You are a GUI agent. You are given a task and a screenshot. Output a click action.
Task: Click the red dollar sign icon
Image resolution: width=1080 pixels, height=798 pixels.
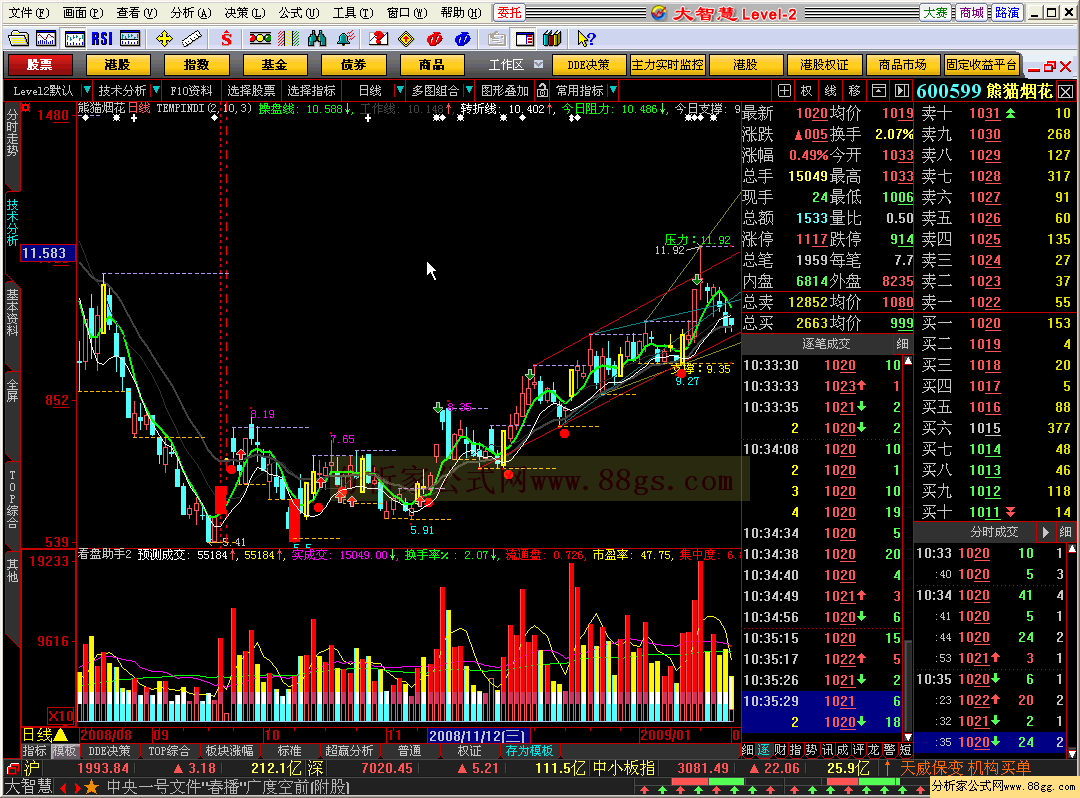(226, 39)
